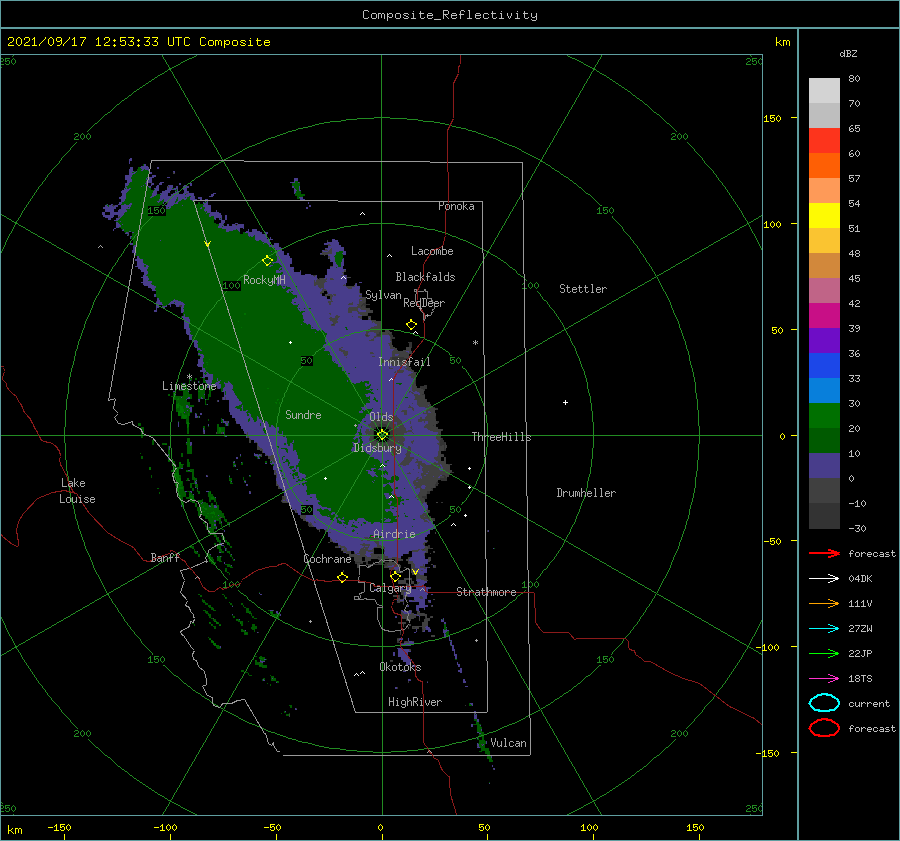Click the Stettler city label

pyautogui.click(x=583, y=289)
